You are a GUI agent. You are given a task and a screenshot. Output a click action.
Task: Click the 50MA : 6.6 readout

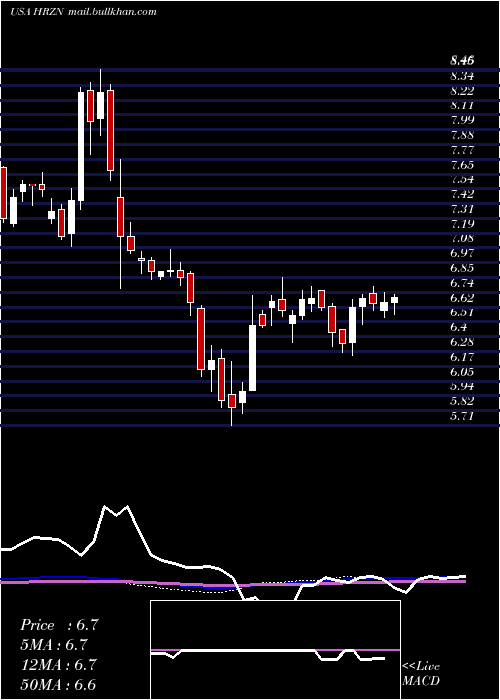click(x=58, y=684)
